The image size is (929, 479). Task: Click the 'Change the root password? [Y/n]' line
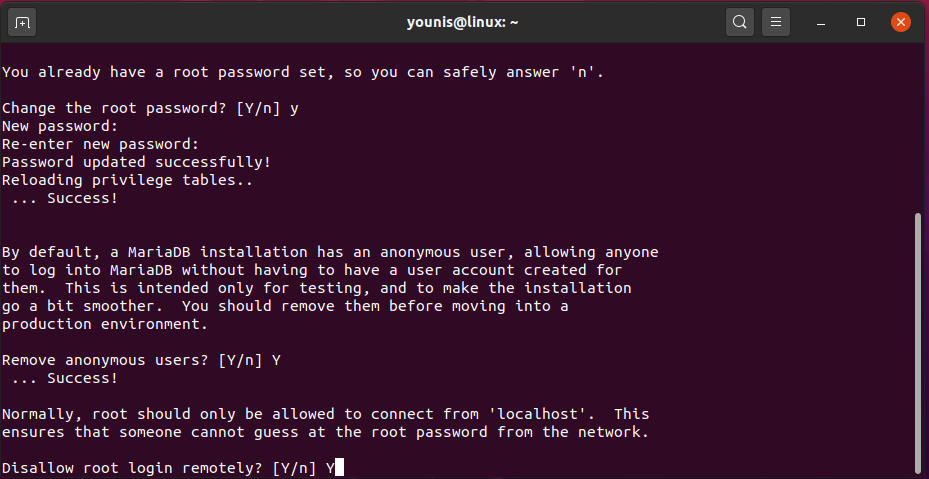click(x=150, y=108)
